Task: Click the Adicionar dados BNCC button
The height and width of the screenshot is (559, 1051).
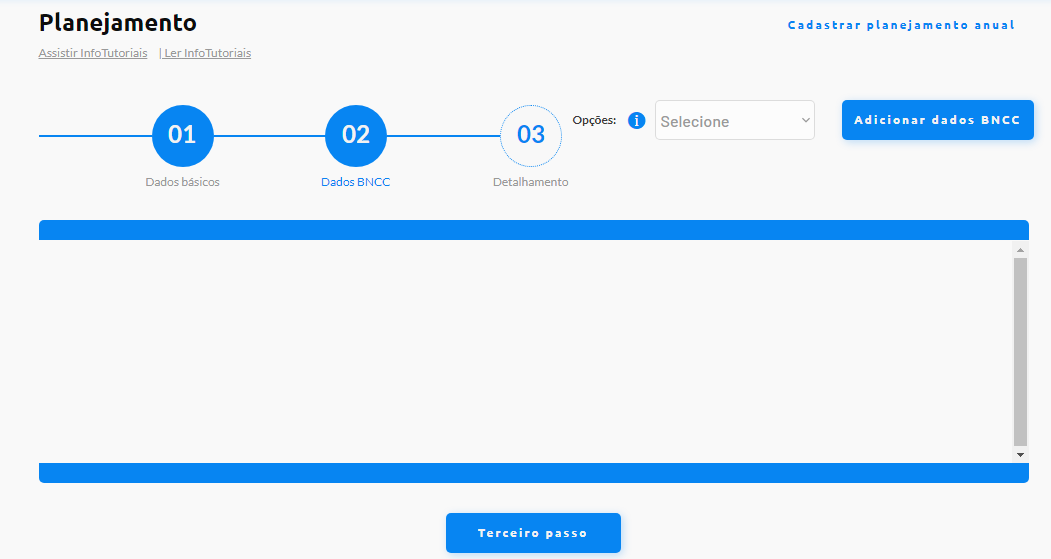Action: click(x=938, y=120)
